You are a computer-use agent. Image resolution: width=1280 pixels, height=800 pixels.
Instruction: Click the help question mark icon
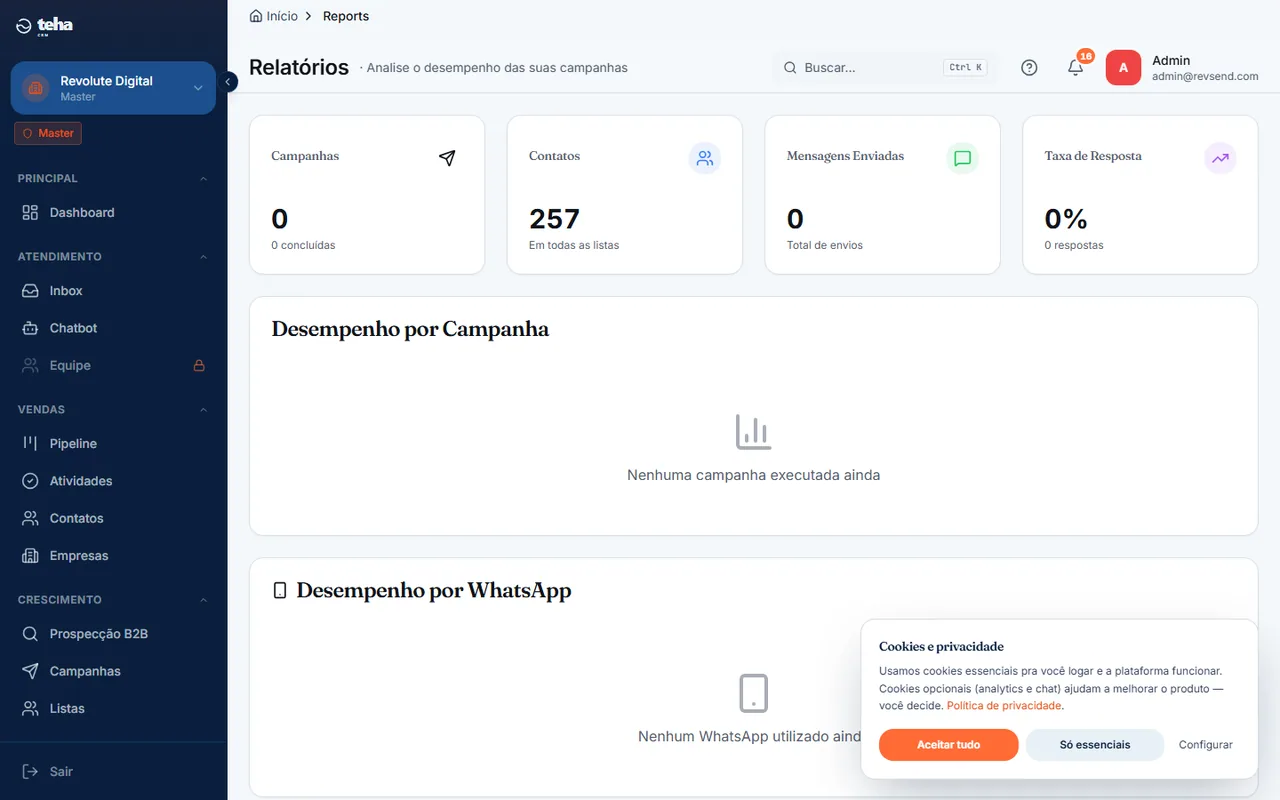[1029, 68]
